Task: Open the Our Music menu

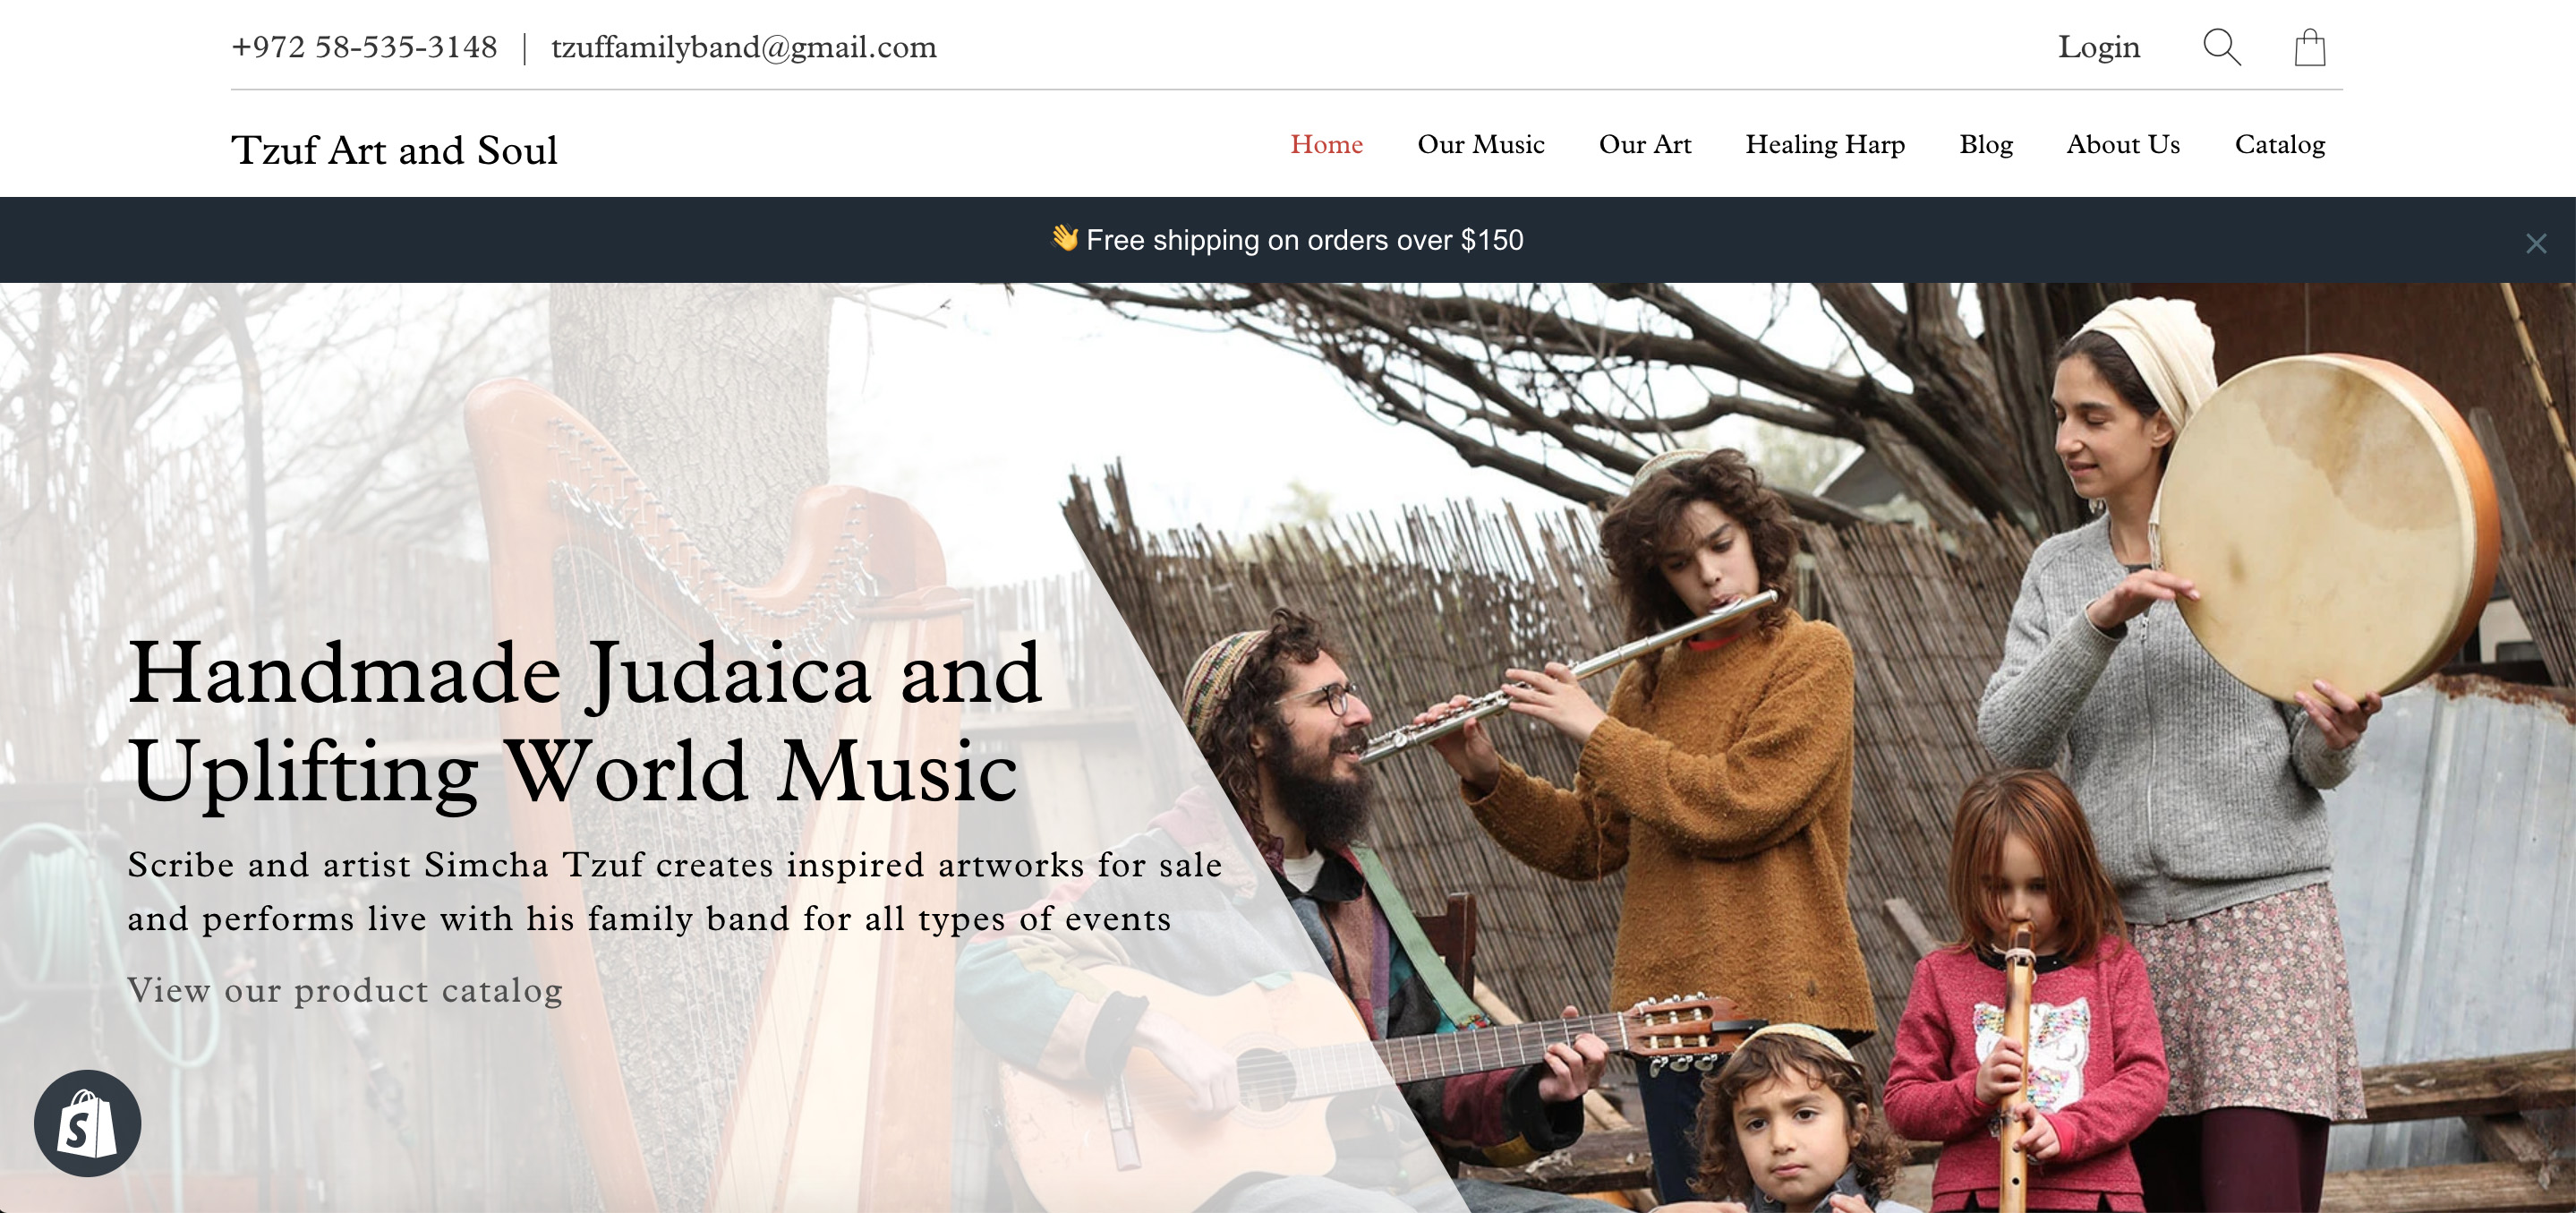Action: click(x=1480, y=144)
